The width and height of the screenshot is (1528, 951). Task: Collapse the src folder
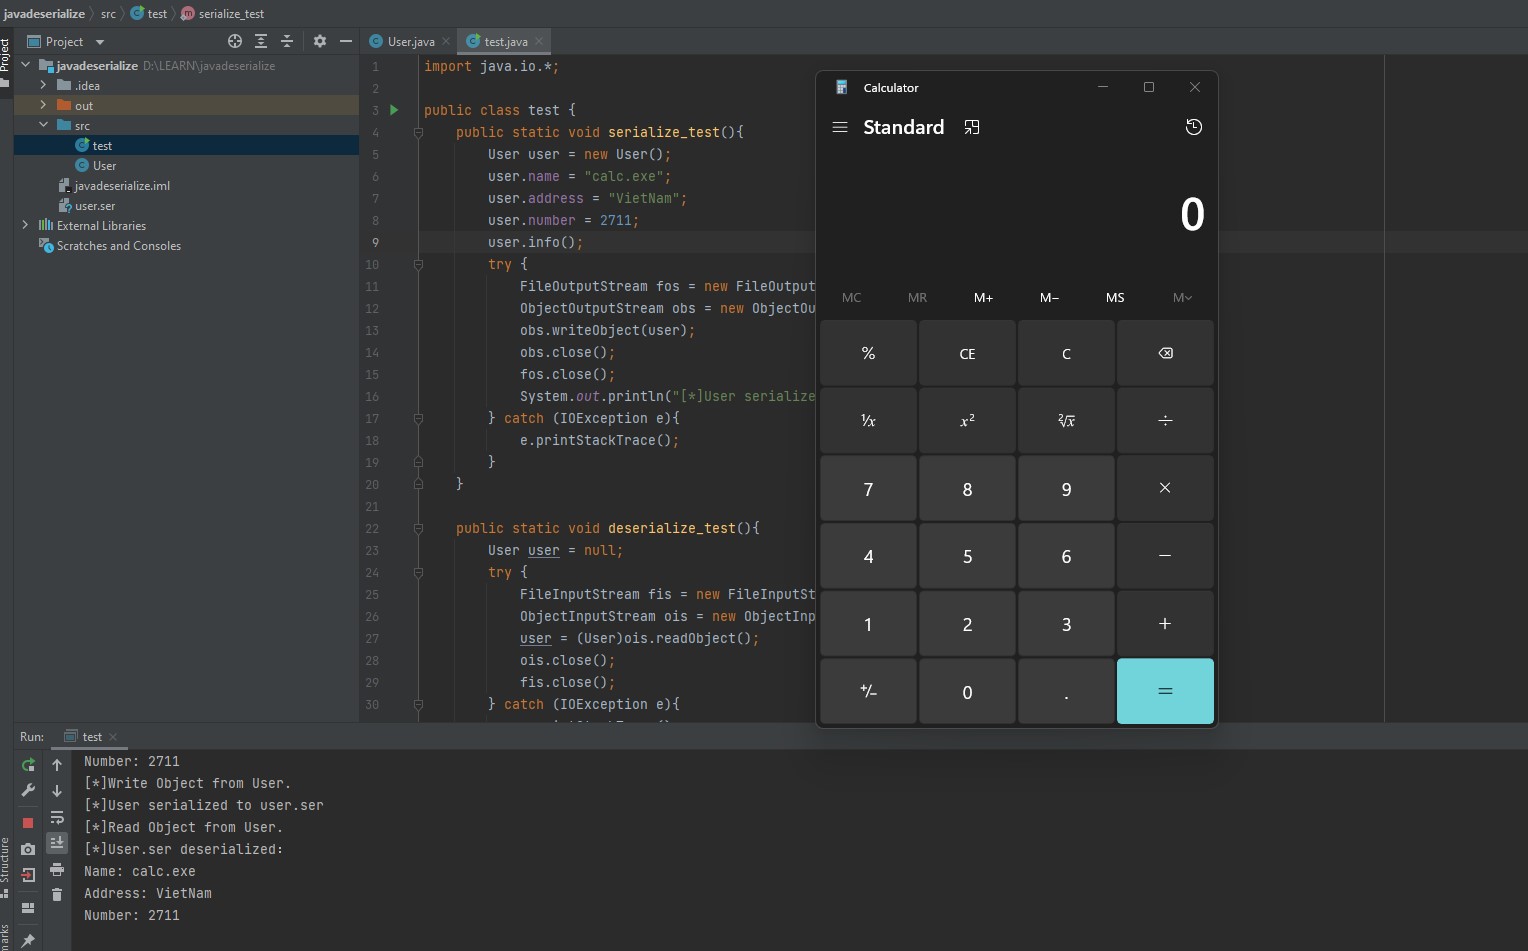click(43, 125)
